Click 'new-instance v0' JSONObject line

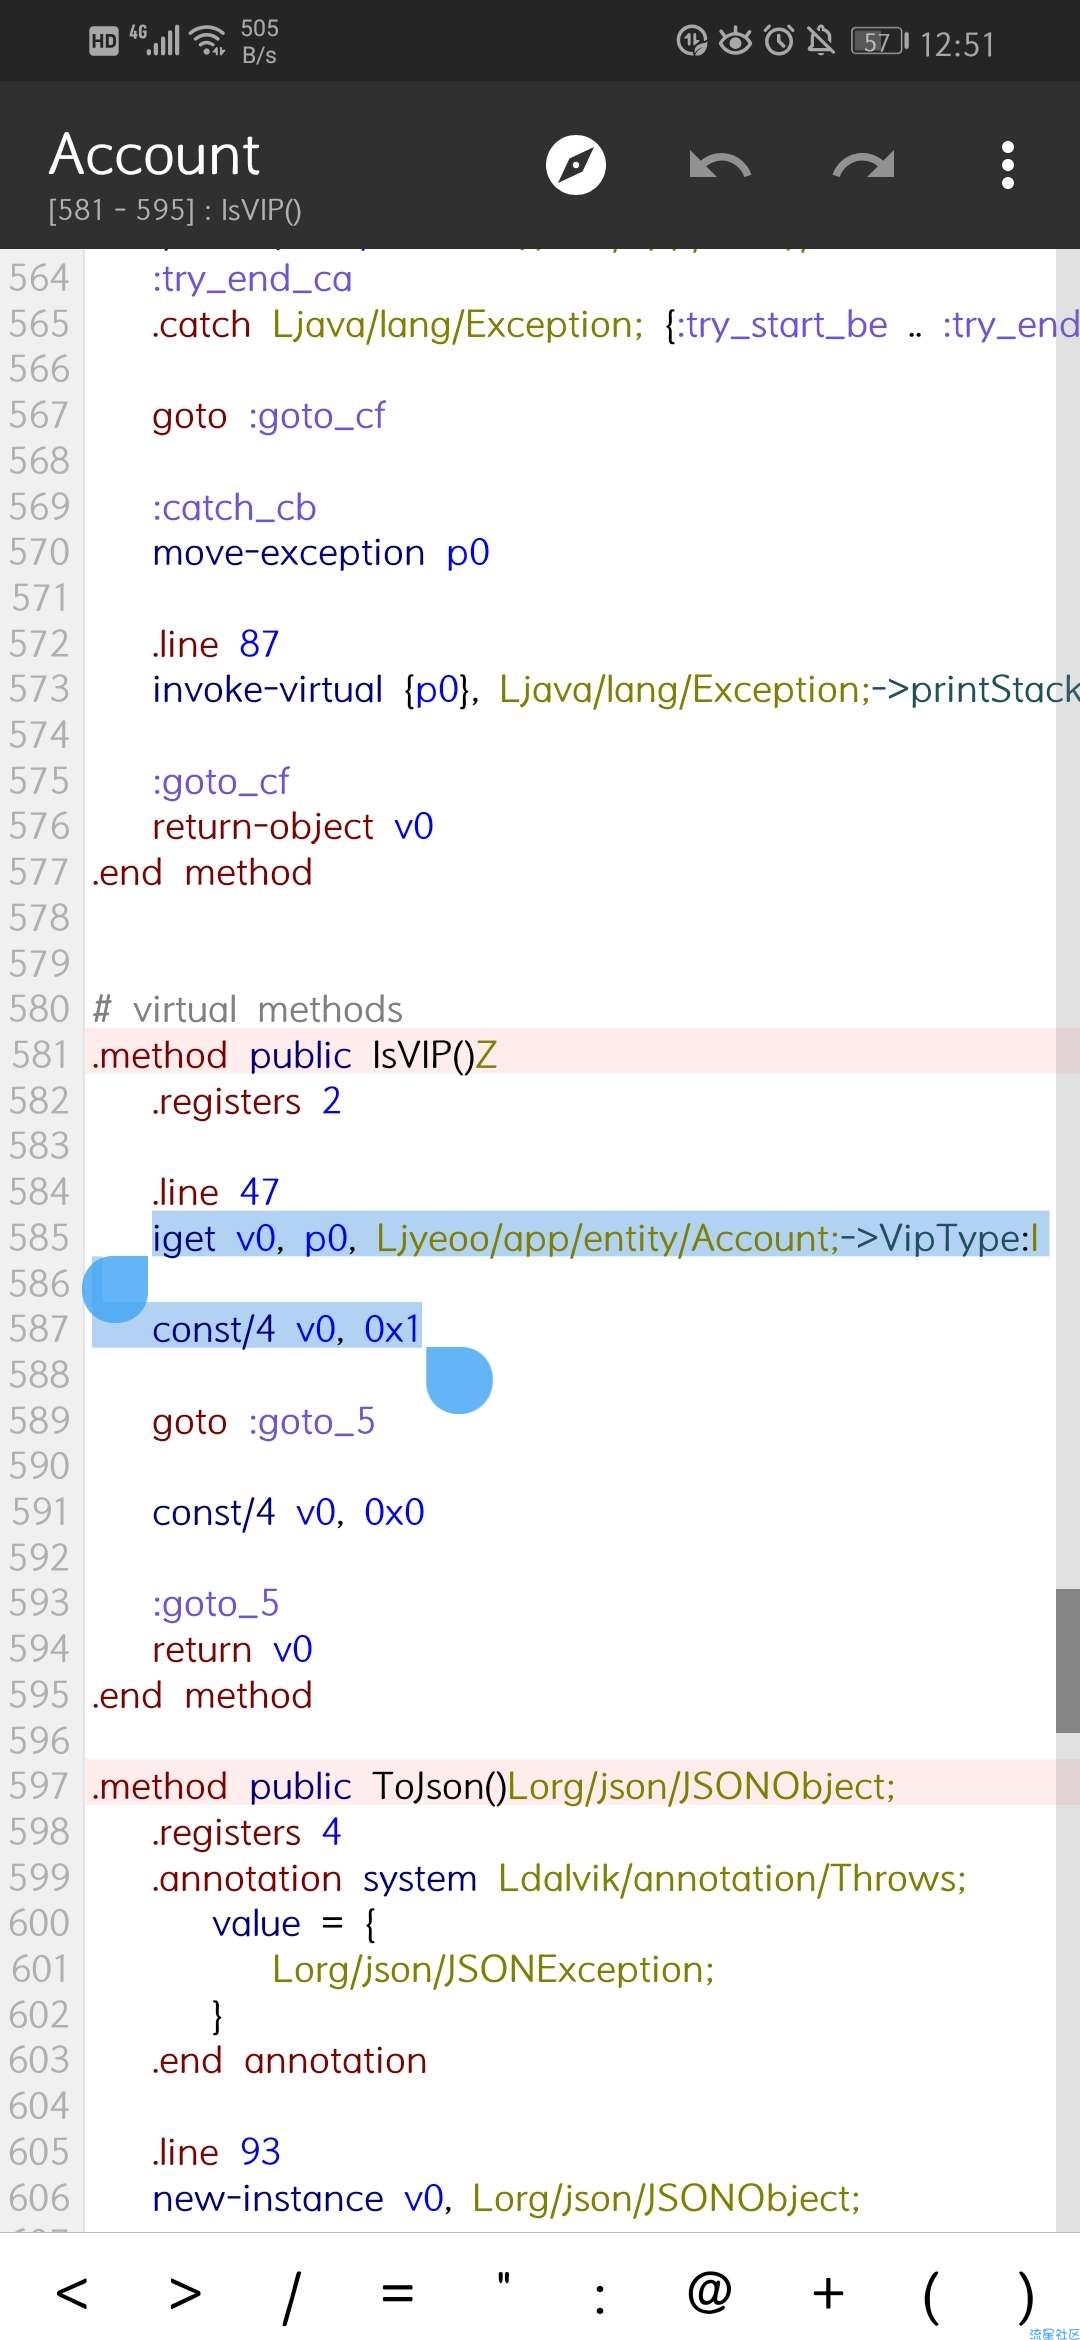click(x=506, y=2198)
